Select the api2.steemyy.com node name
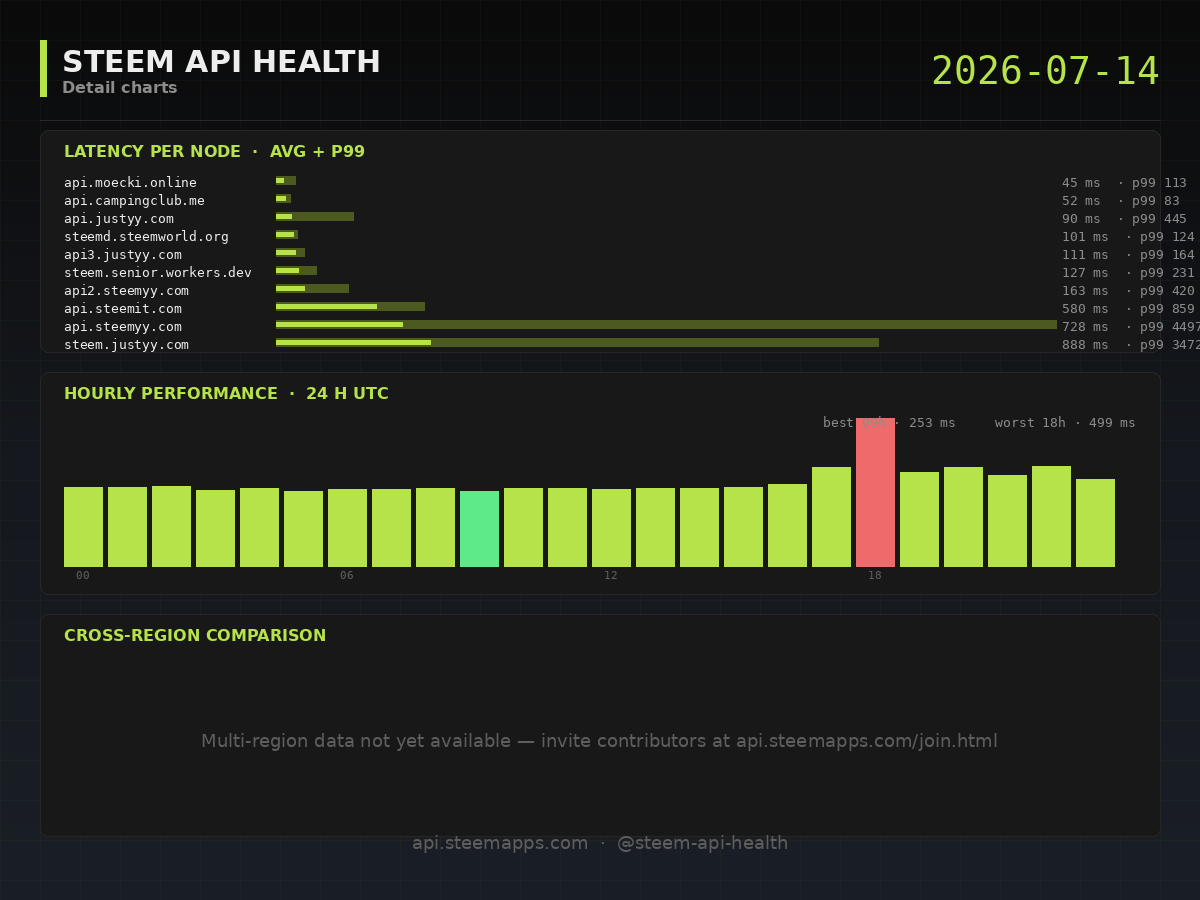The image size is (1200, 900). 126,291
